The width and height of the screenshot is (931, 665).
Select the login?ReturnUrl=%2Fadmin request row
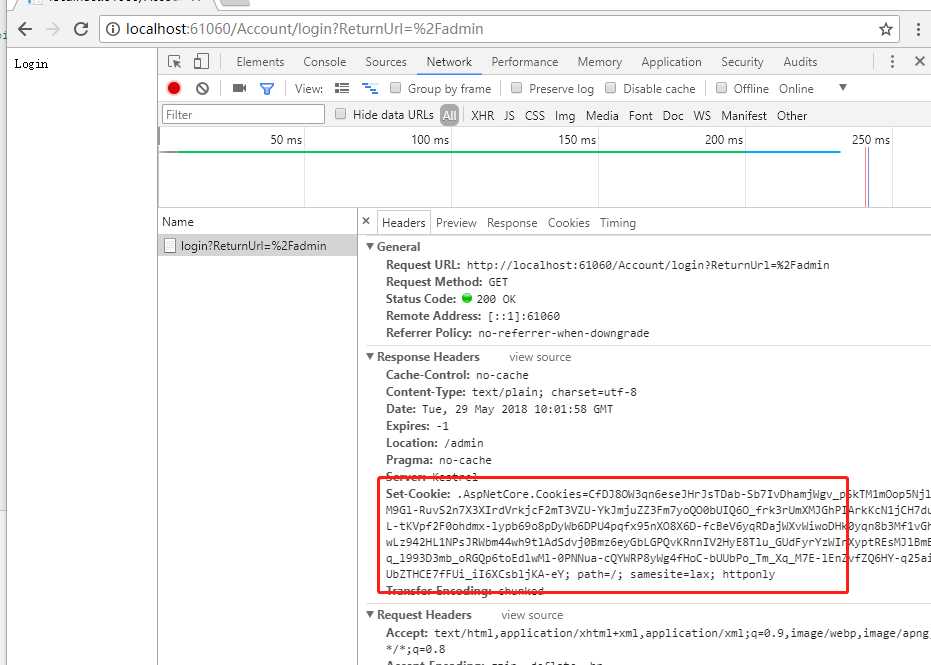(x=258, y=245)
